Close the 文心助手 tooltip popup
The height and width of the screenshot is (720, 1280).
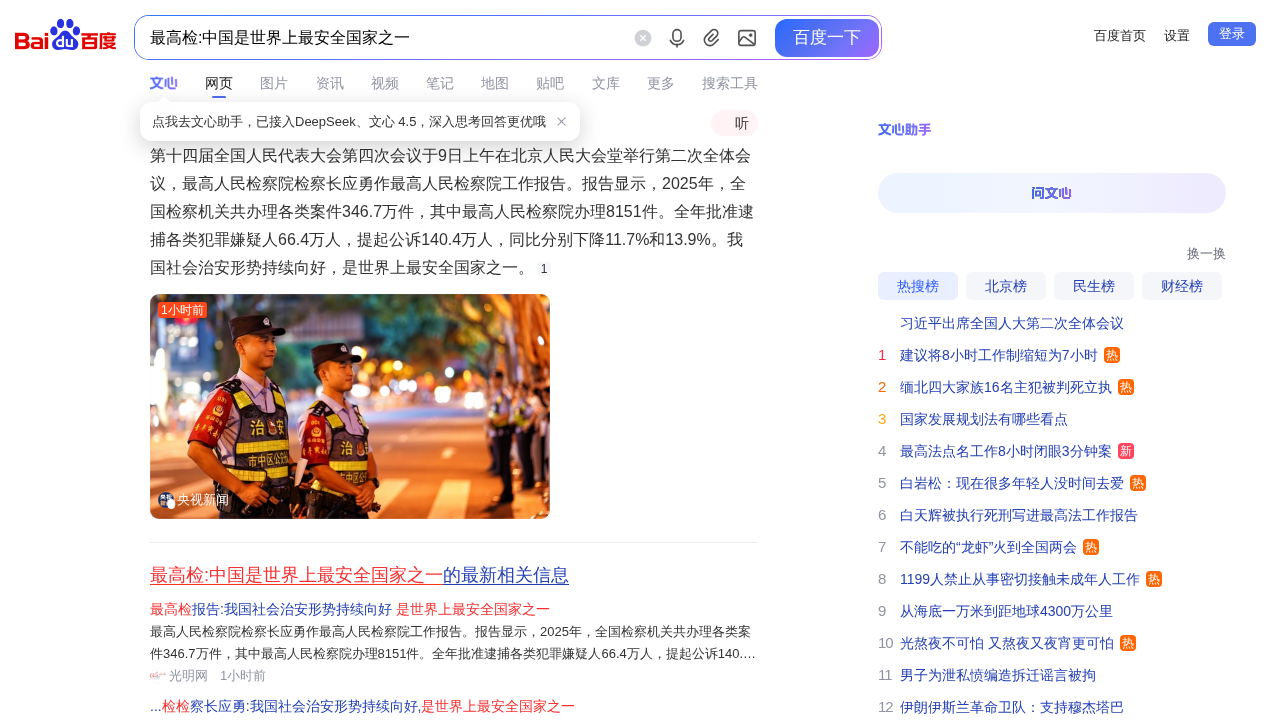pyautogui.click(x=562, y=122)
